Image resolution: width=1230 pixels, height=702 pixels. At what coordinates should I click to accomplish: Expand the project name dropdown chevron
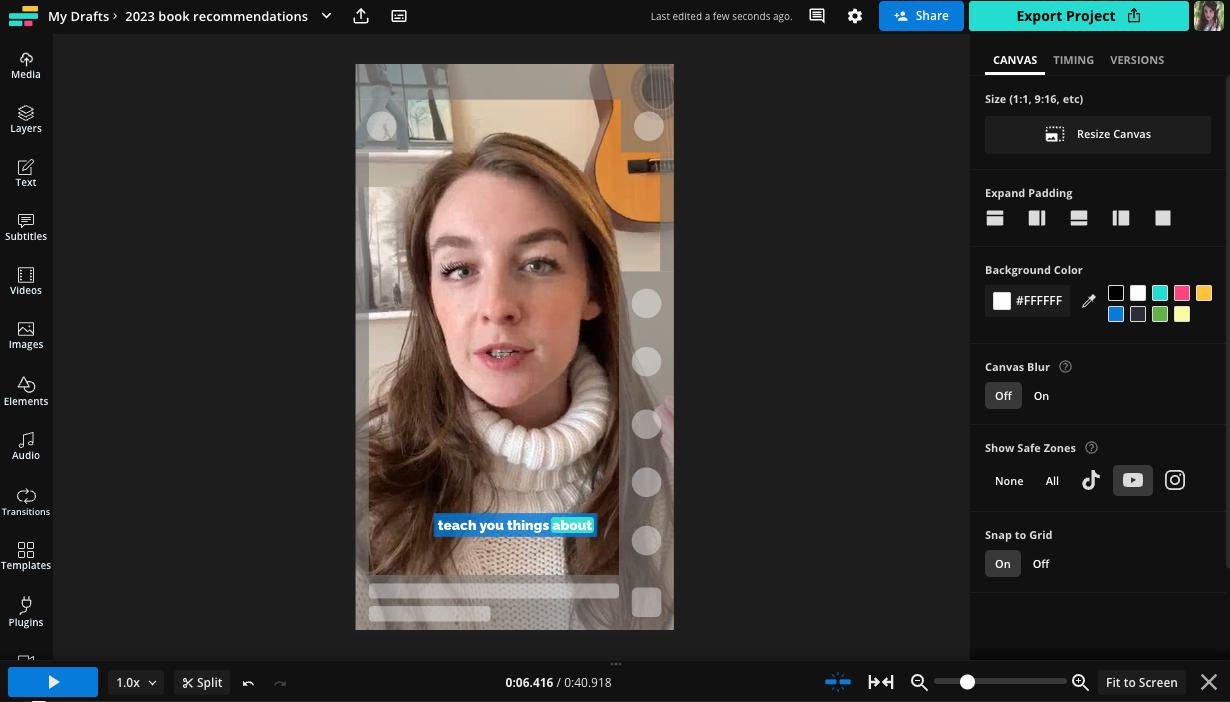click(x=326, y=16)
